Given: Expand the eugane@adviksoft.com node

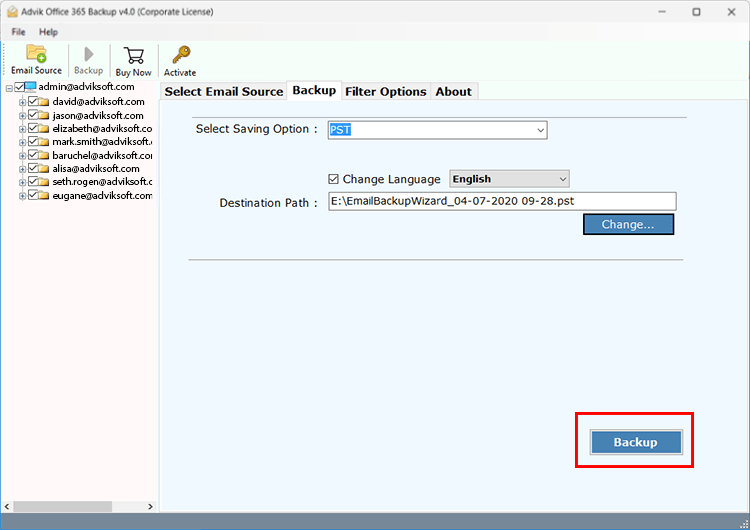Looking at the screenshot, I should click(22, 196).
